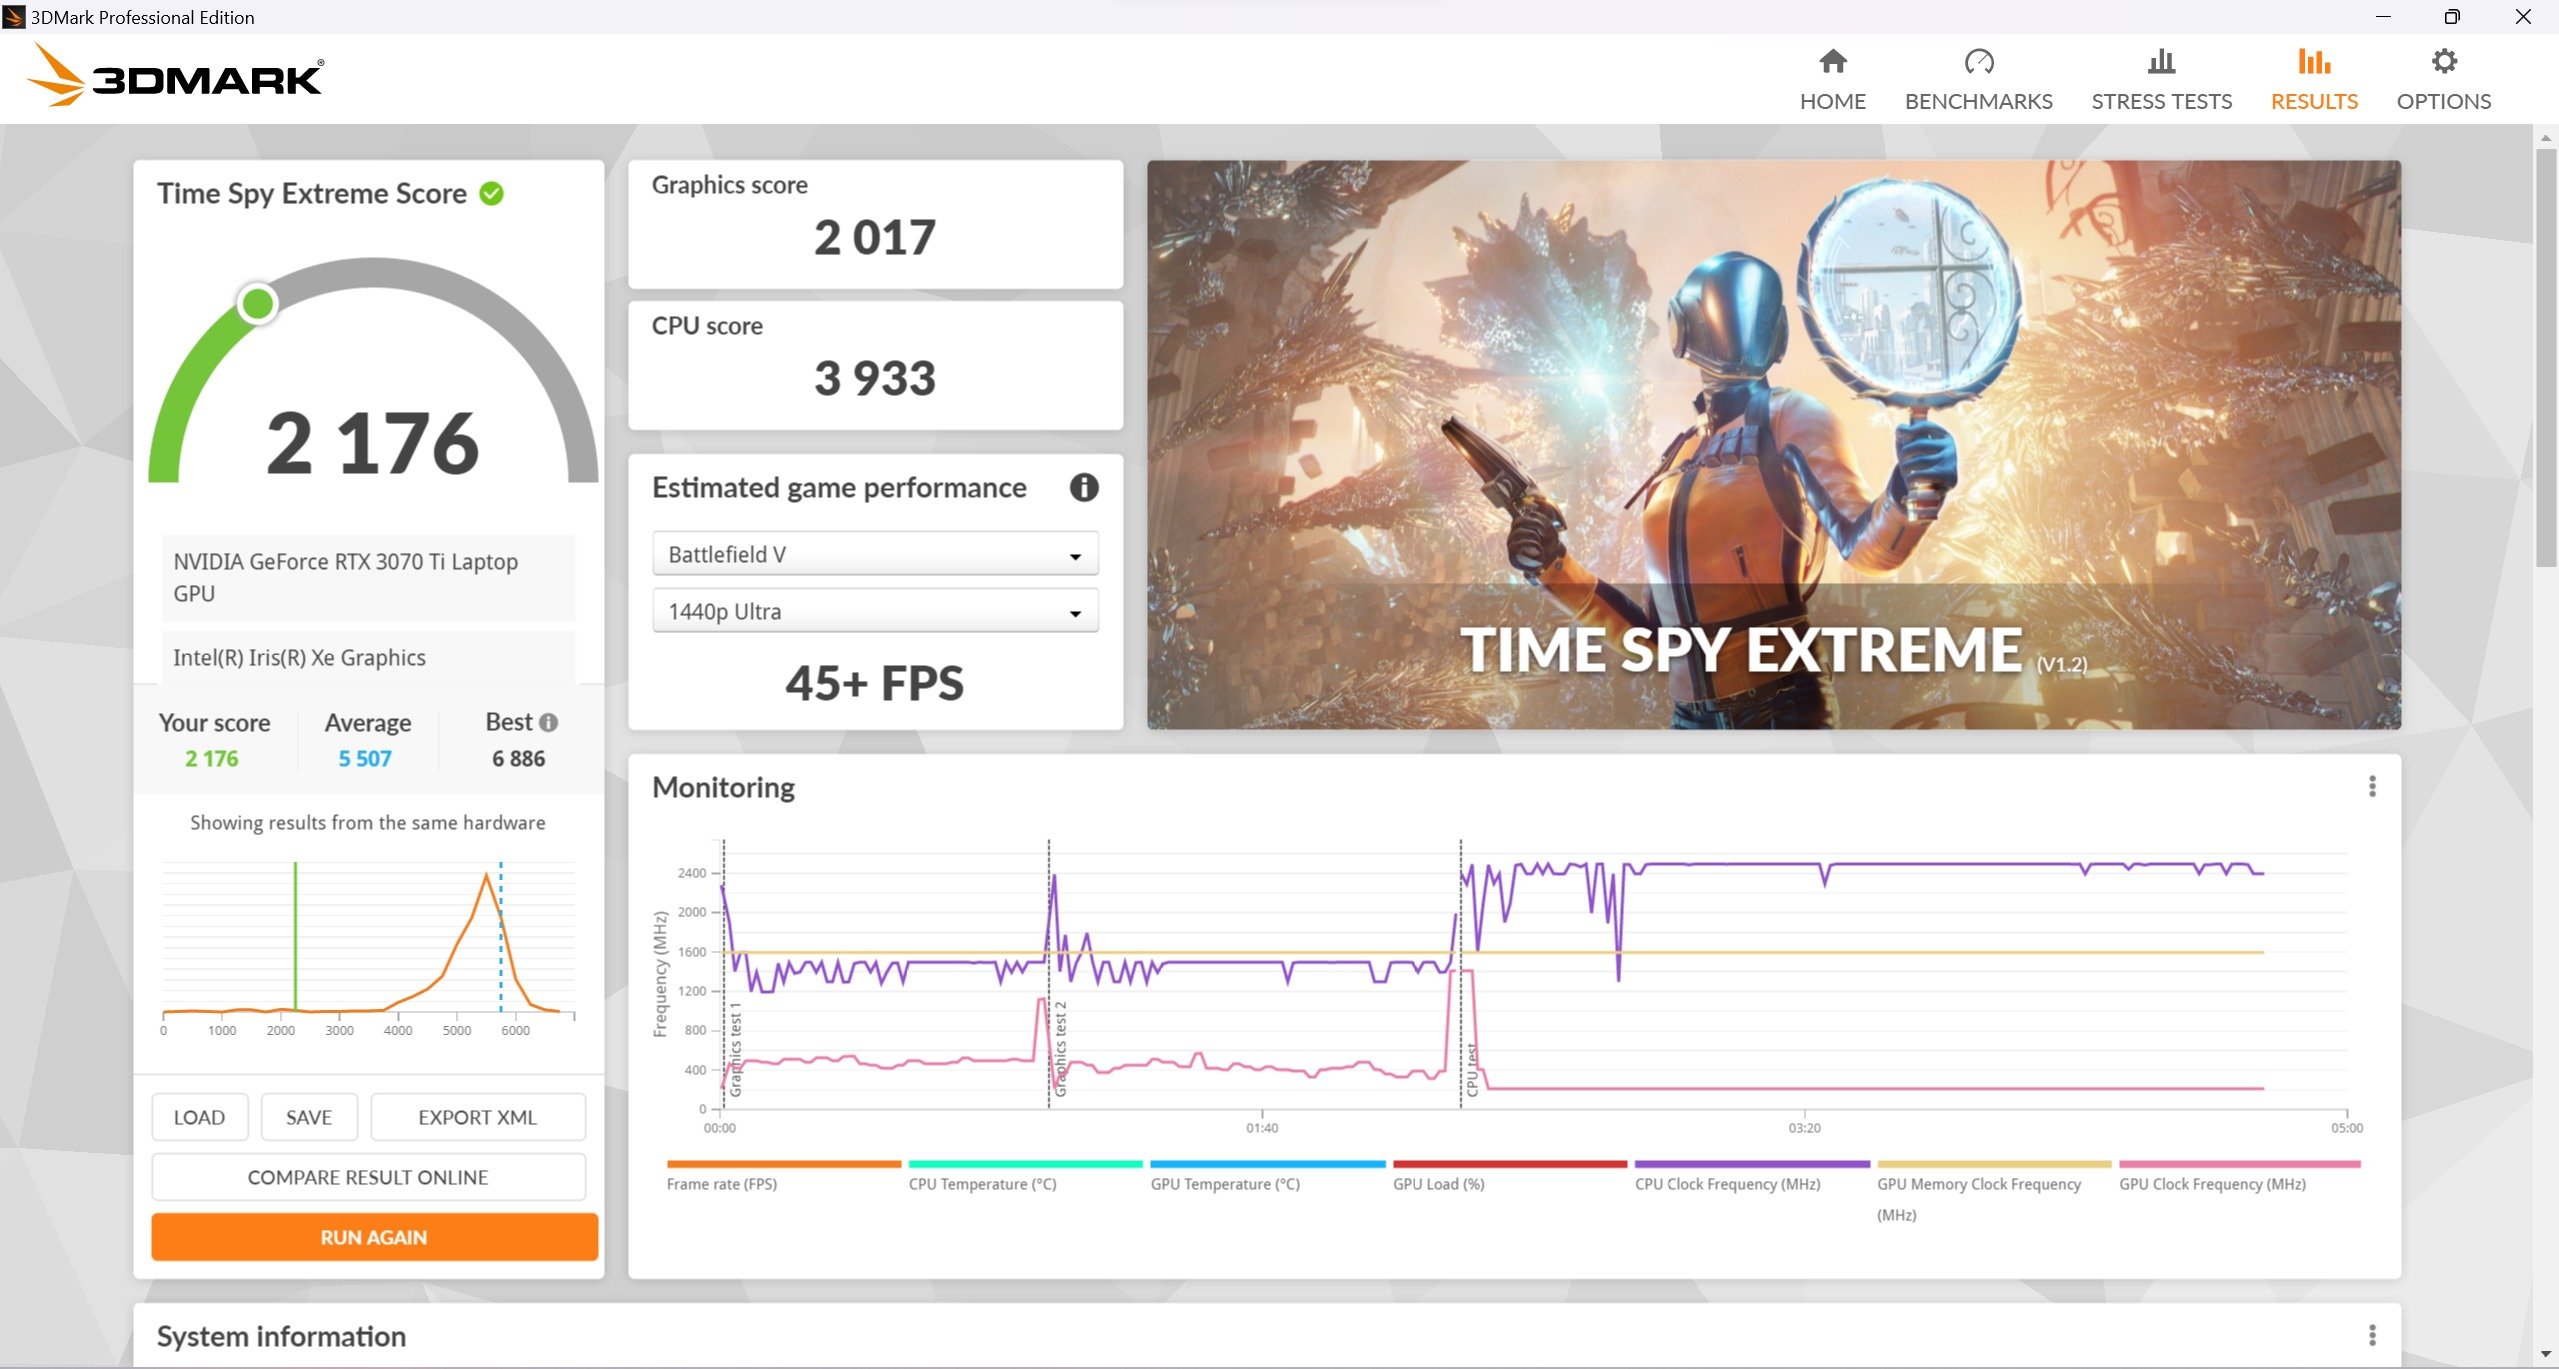Click the RESULTS tab icon
Screen dimensions: 2559x1369
click(x=2312, y=64)
